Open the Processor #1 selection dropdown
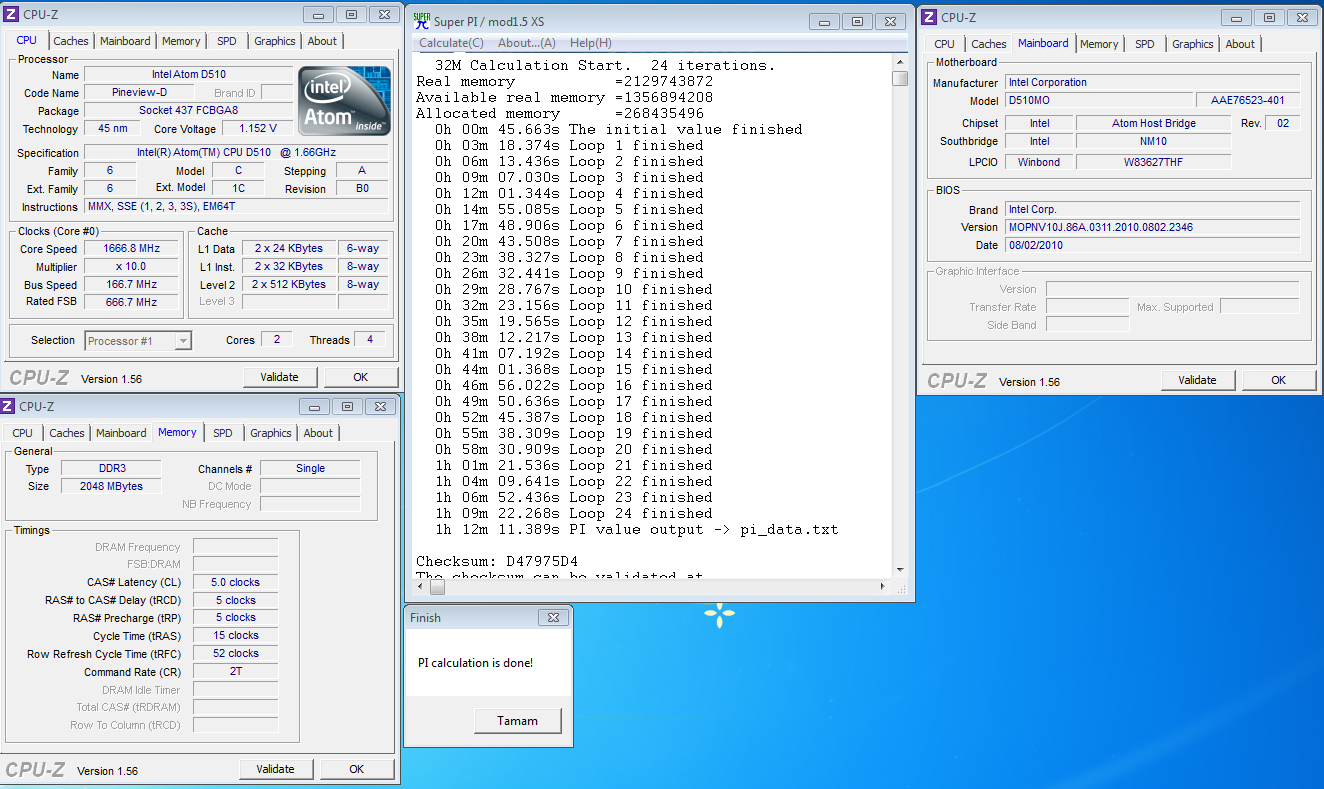 tap(138, 341)
